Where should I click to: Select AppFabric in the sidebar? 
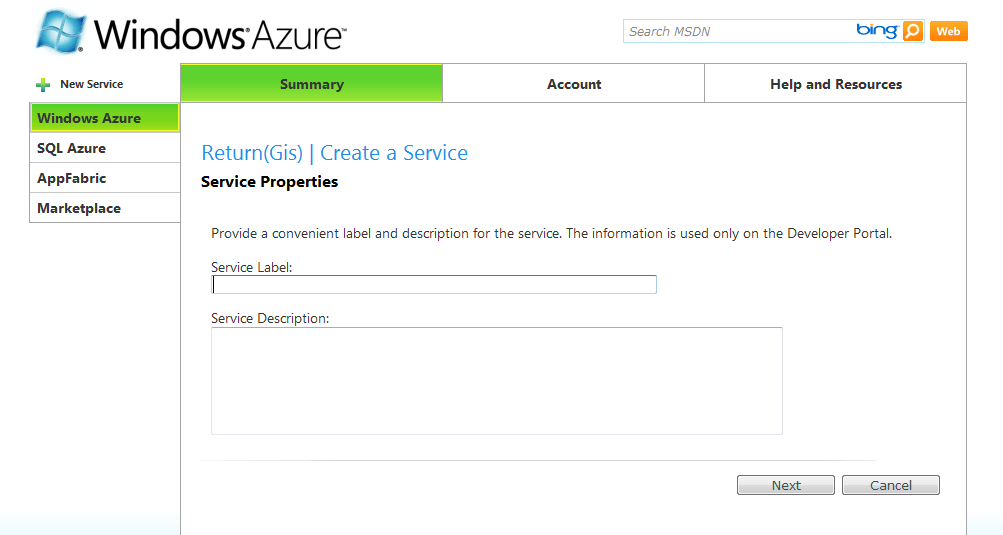tap(104, 178)
